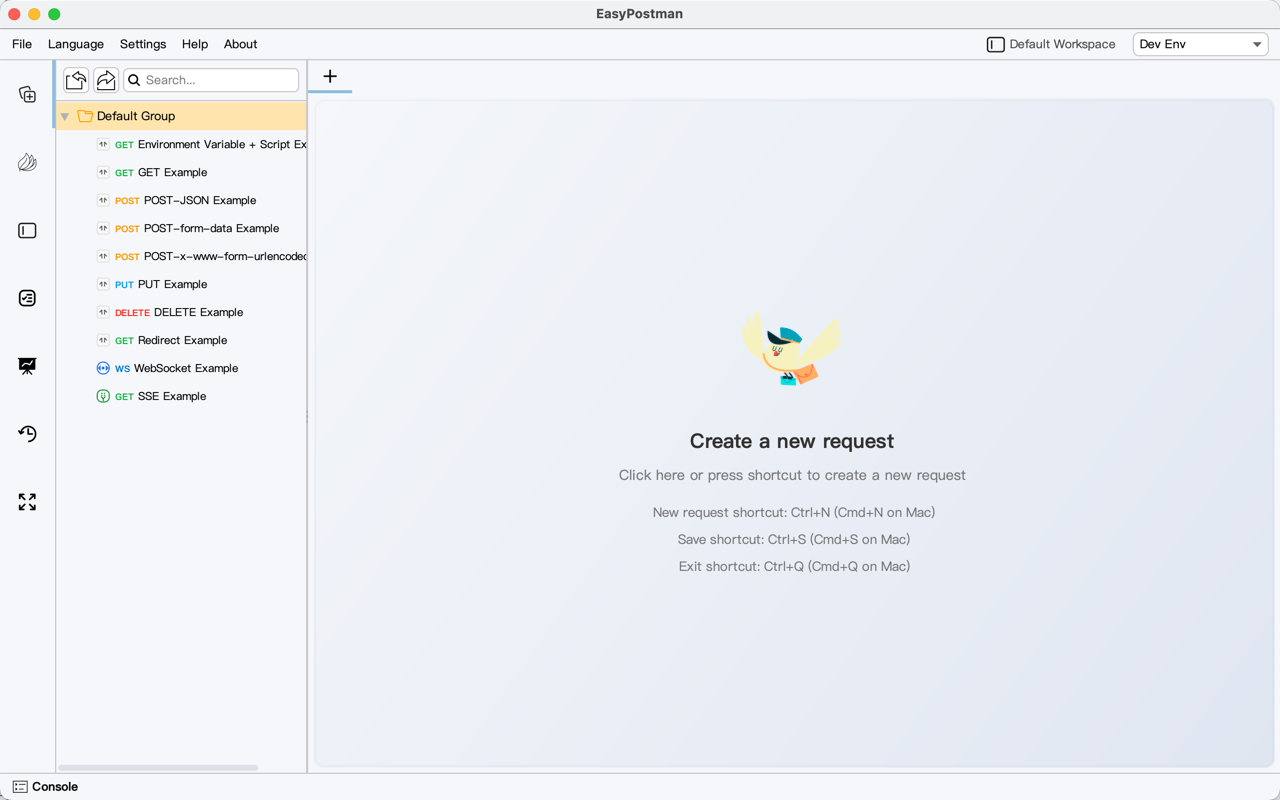Focus the collections Search field
Viewport: 1280px width, 800px height.
pyautogui.click(x=211, y=80)
